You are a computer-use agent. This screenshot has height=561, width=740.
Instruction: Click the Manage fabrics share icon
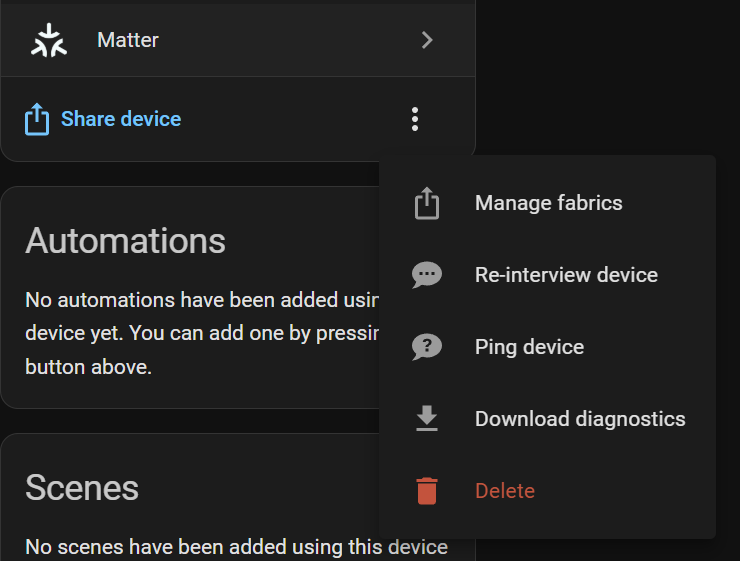click(x=427, y=203)
